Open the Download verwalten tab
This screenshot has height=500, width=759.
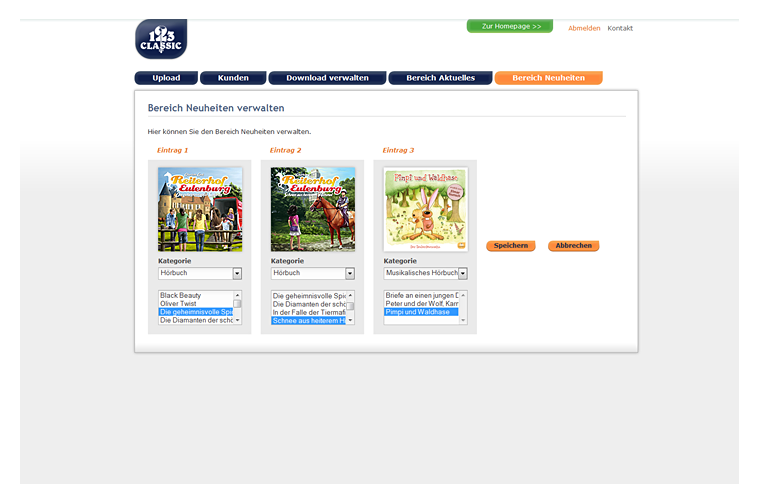click(327, 78)
